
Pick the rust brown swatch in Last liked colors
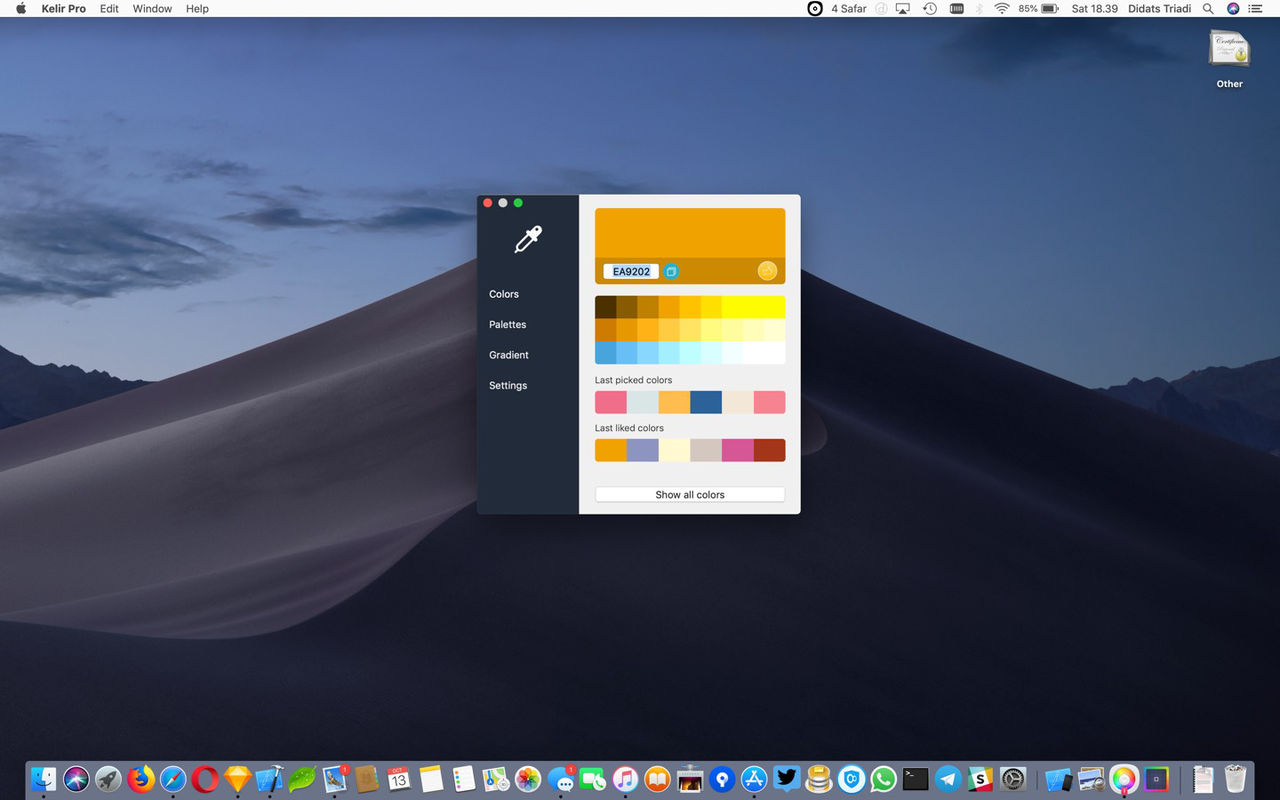(x=769, y=450)
